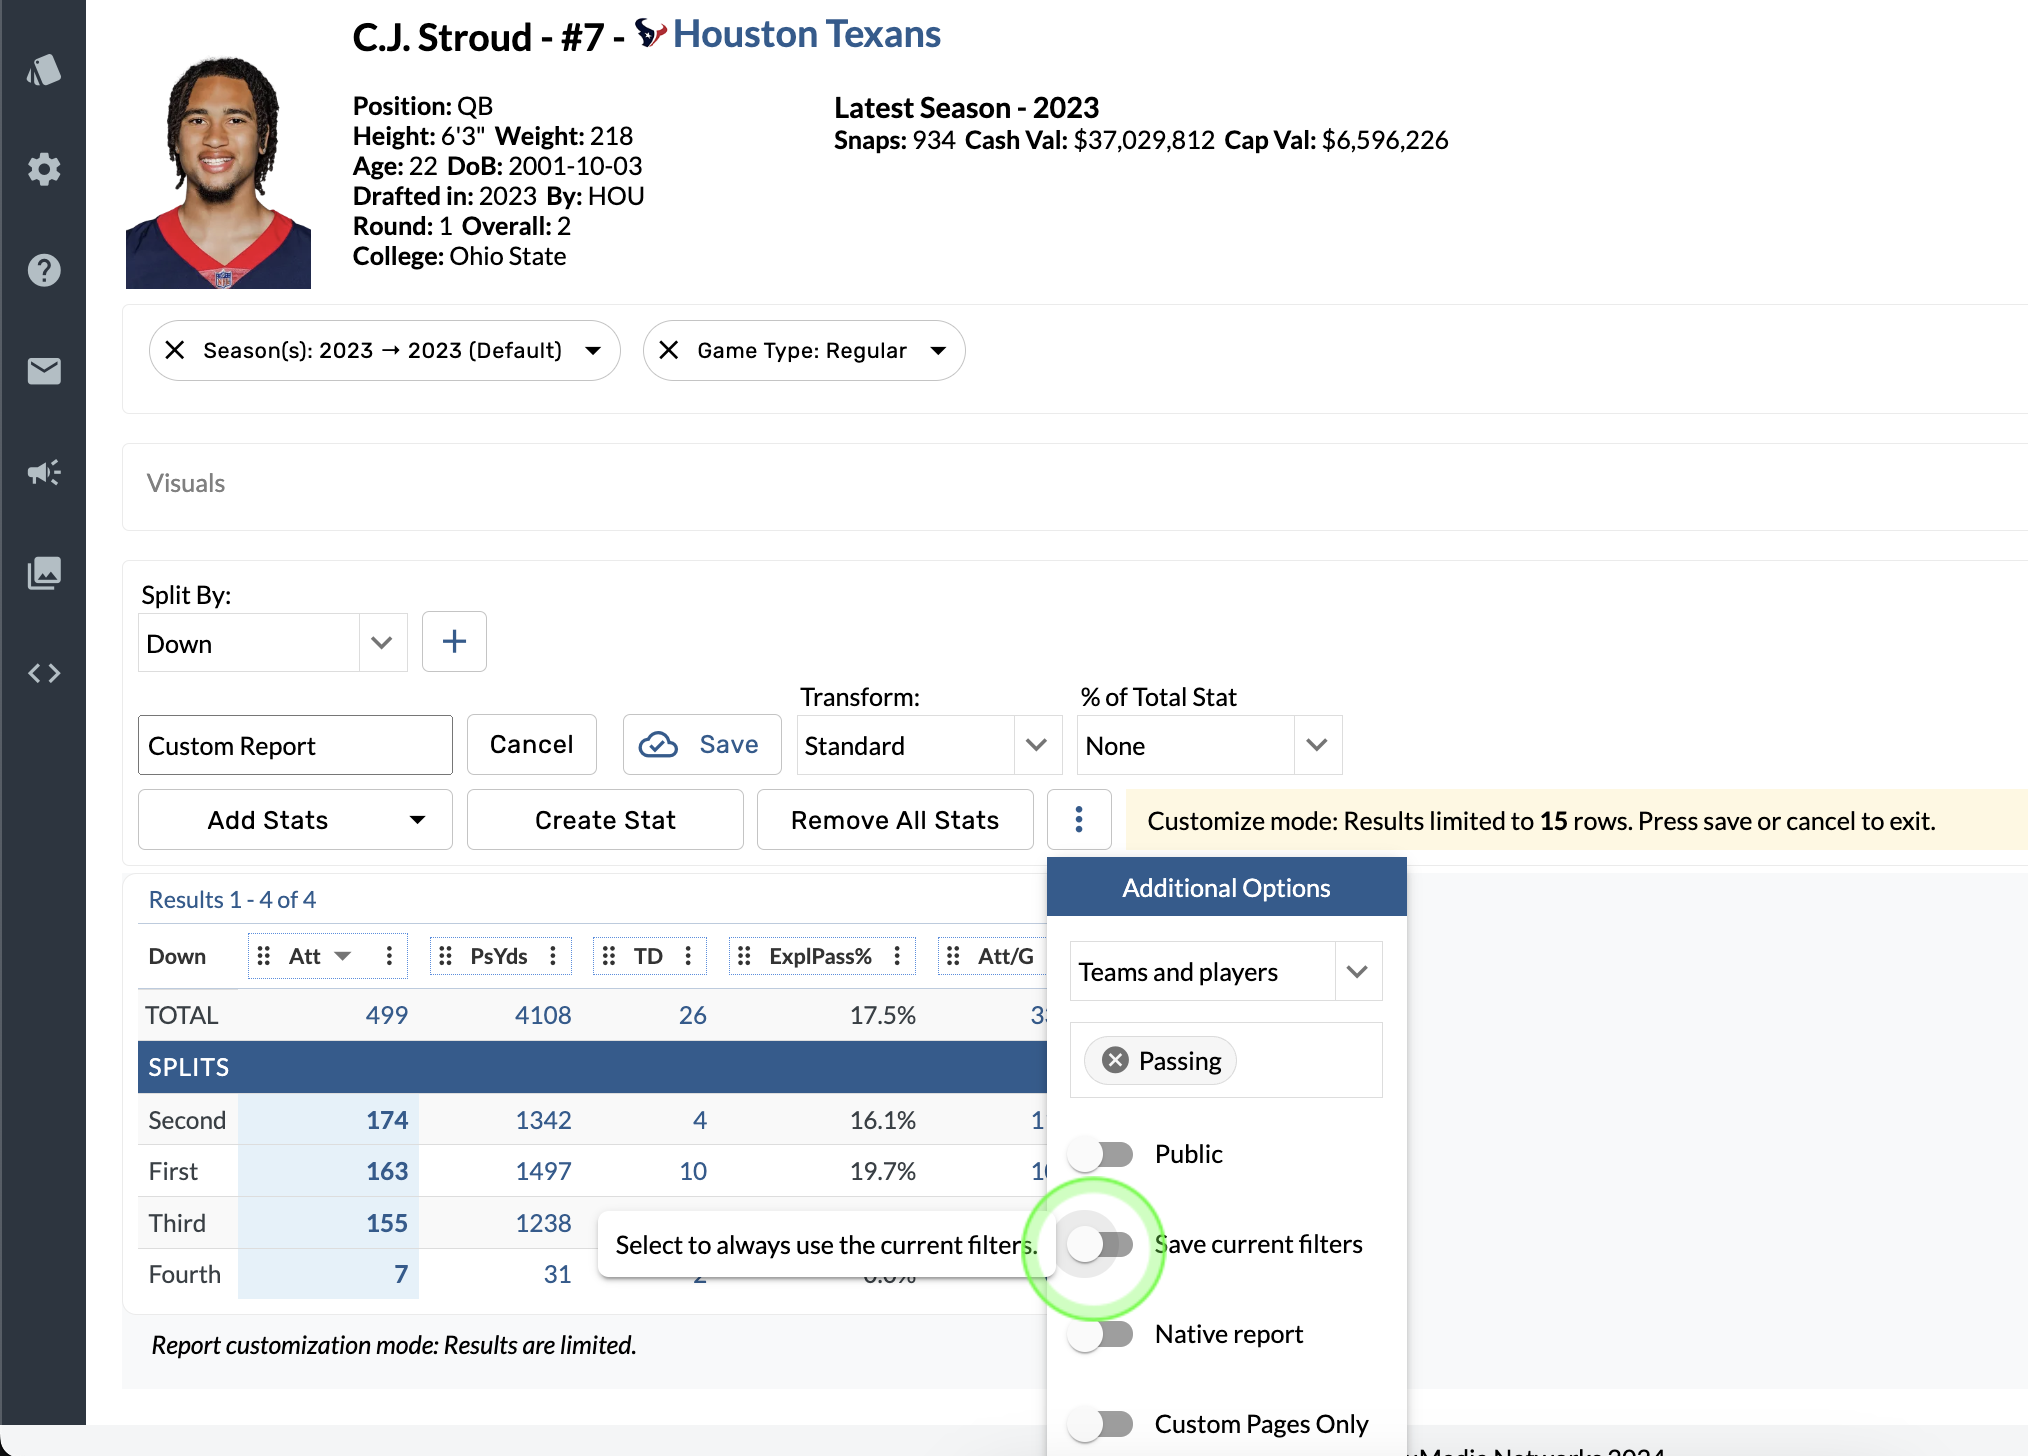Open the Transform Standard dropdown
Viewport: 2028px width, 1456px height.
click(x=1036, y=745)
